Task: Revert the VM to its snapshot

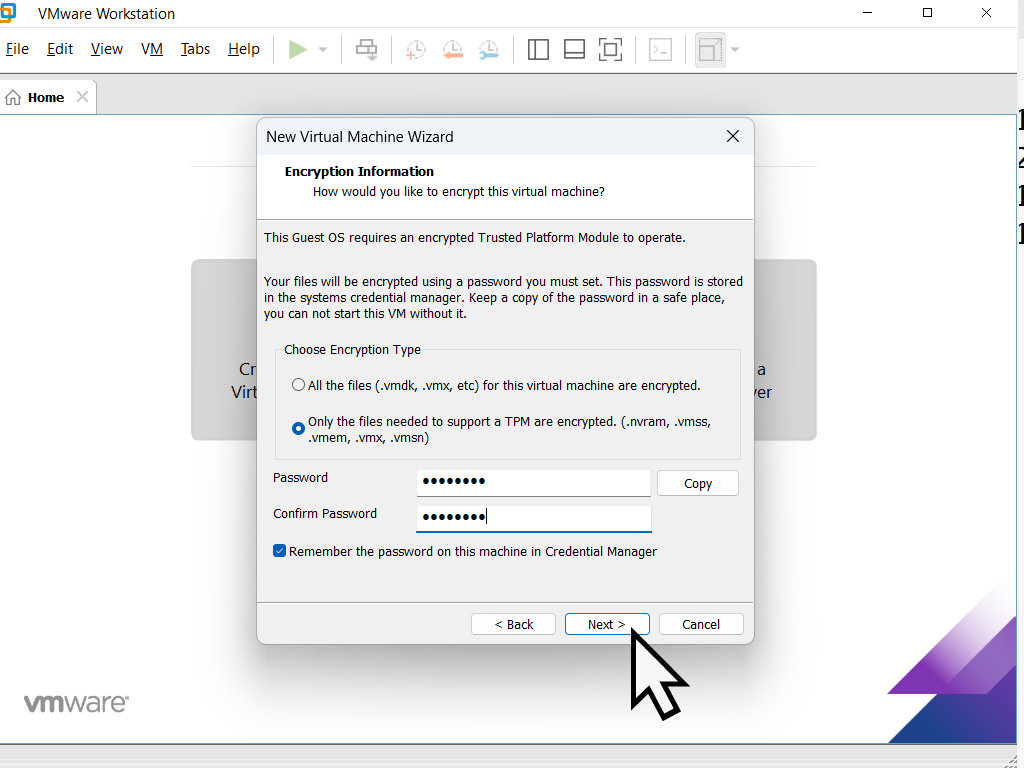Action: tap(452, 49)
